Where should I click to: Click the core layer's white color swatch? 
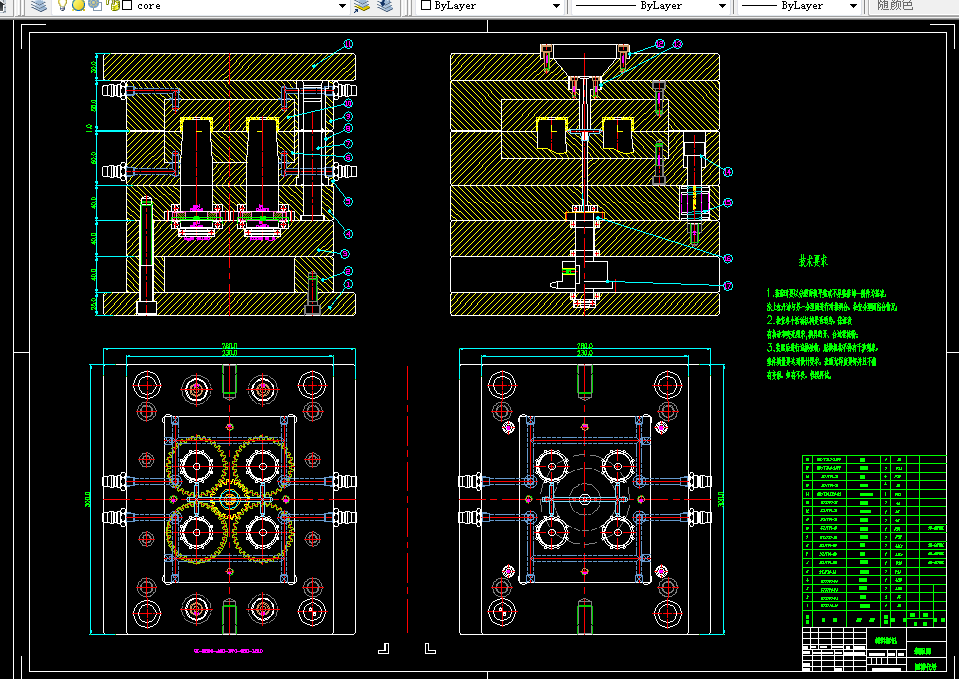(x=127, y=6)
